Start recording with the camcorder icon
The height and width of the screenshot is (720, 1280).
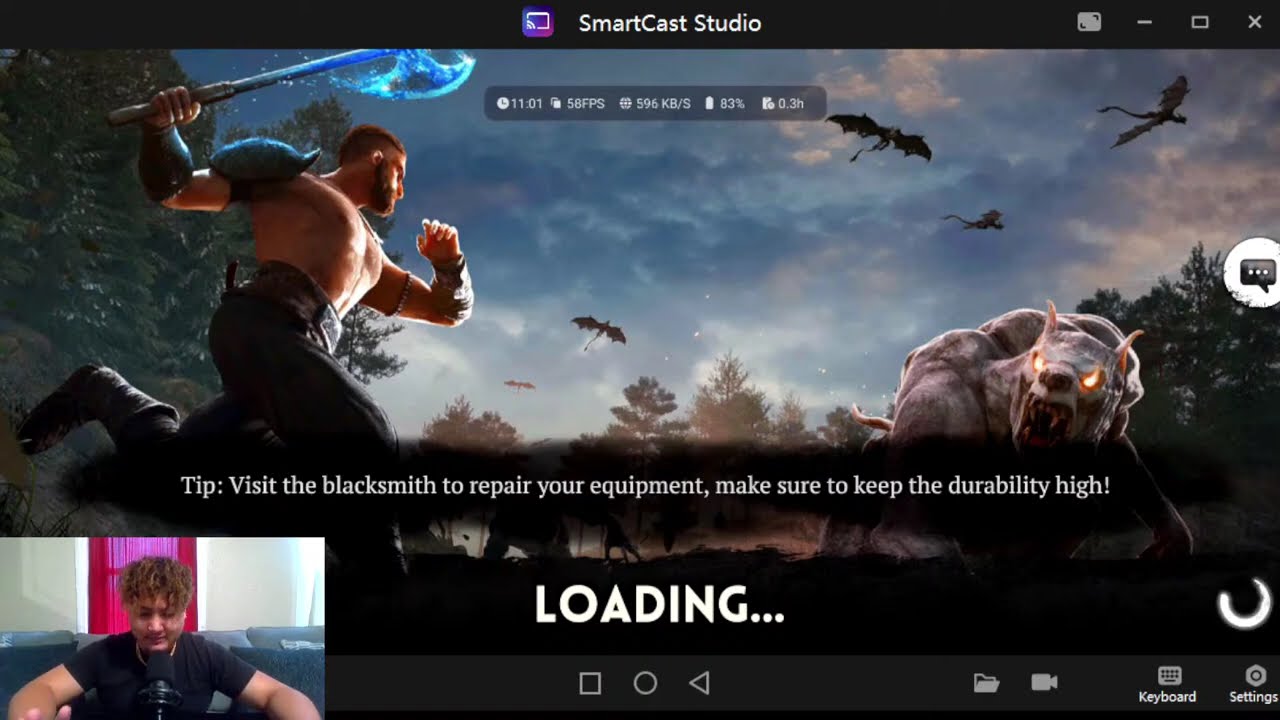click(x=1044, y=682)
